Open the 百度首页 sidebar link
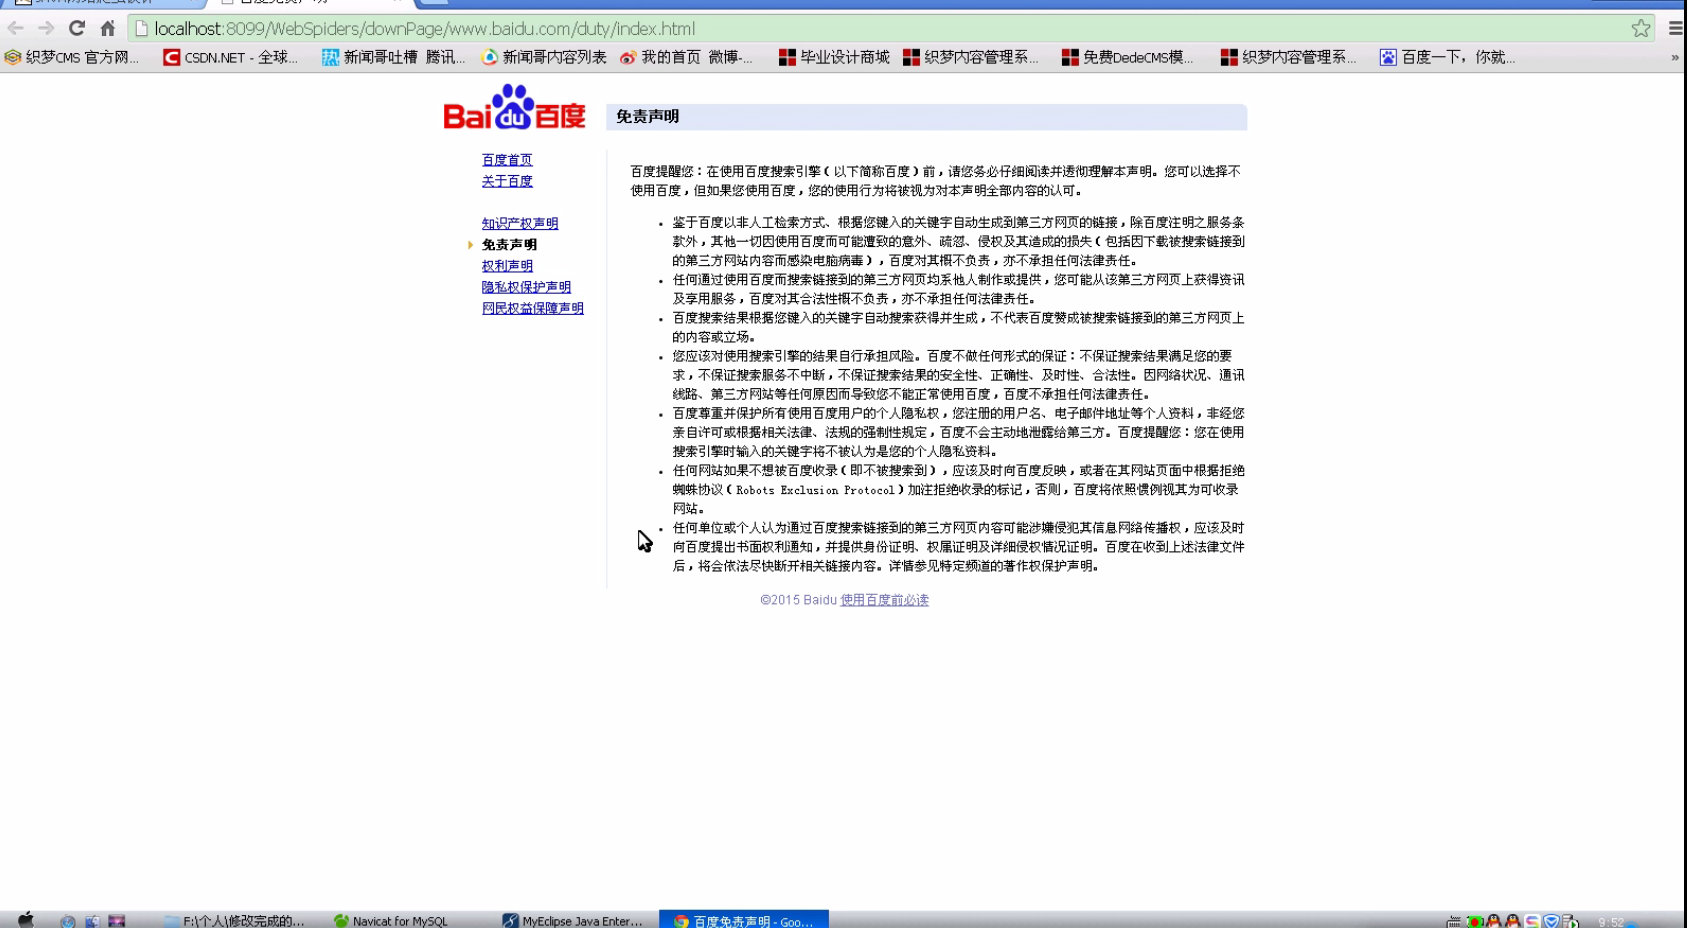This screenshot has width=1687, height=928. pos(507,160)
